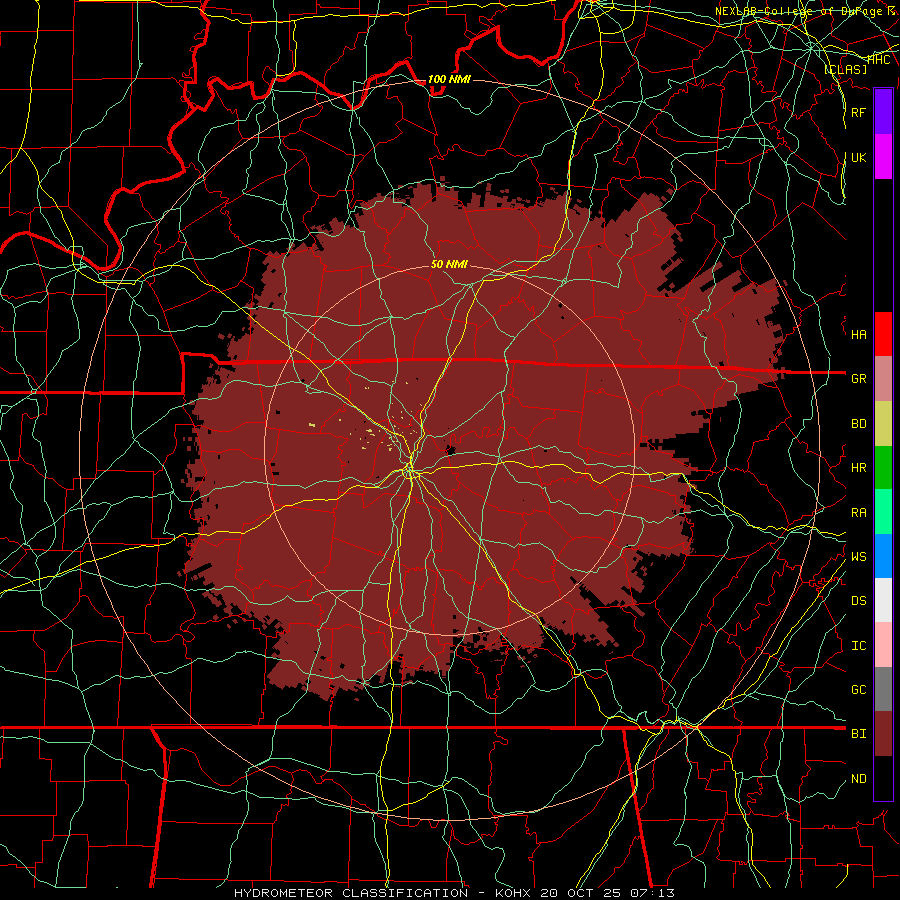Click the WS legend label
This screenshot has width=900, height=900.
click(x=859, y=557)
